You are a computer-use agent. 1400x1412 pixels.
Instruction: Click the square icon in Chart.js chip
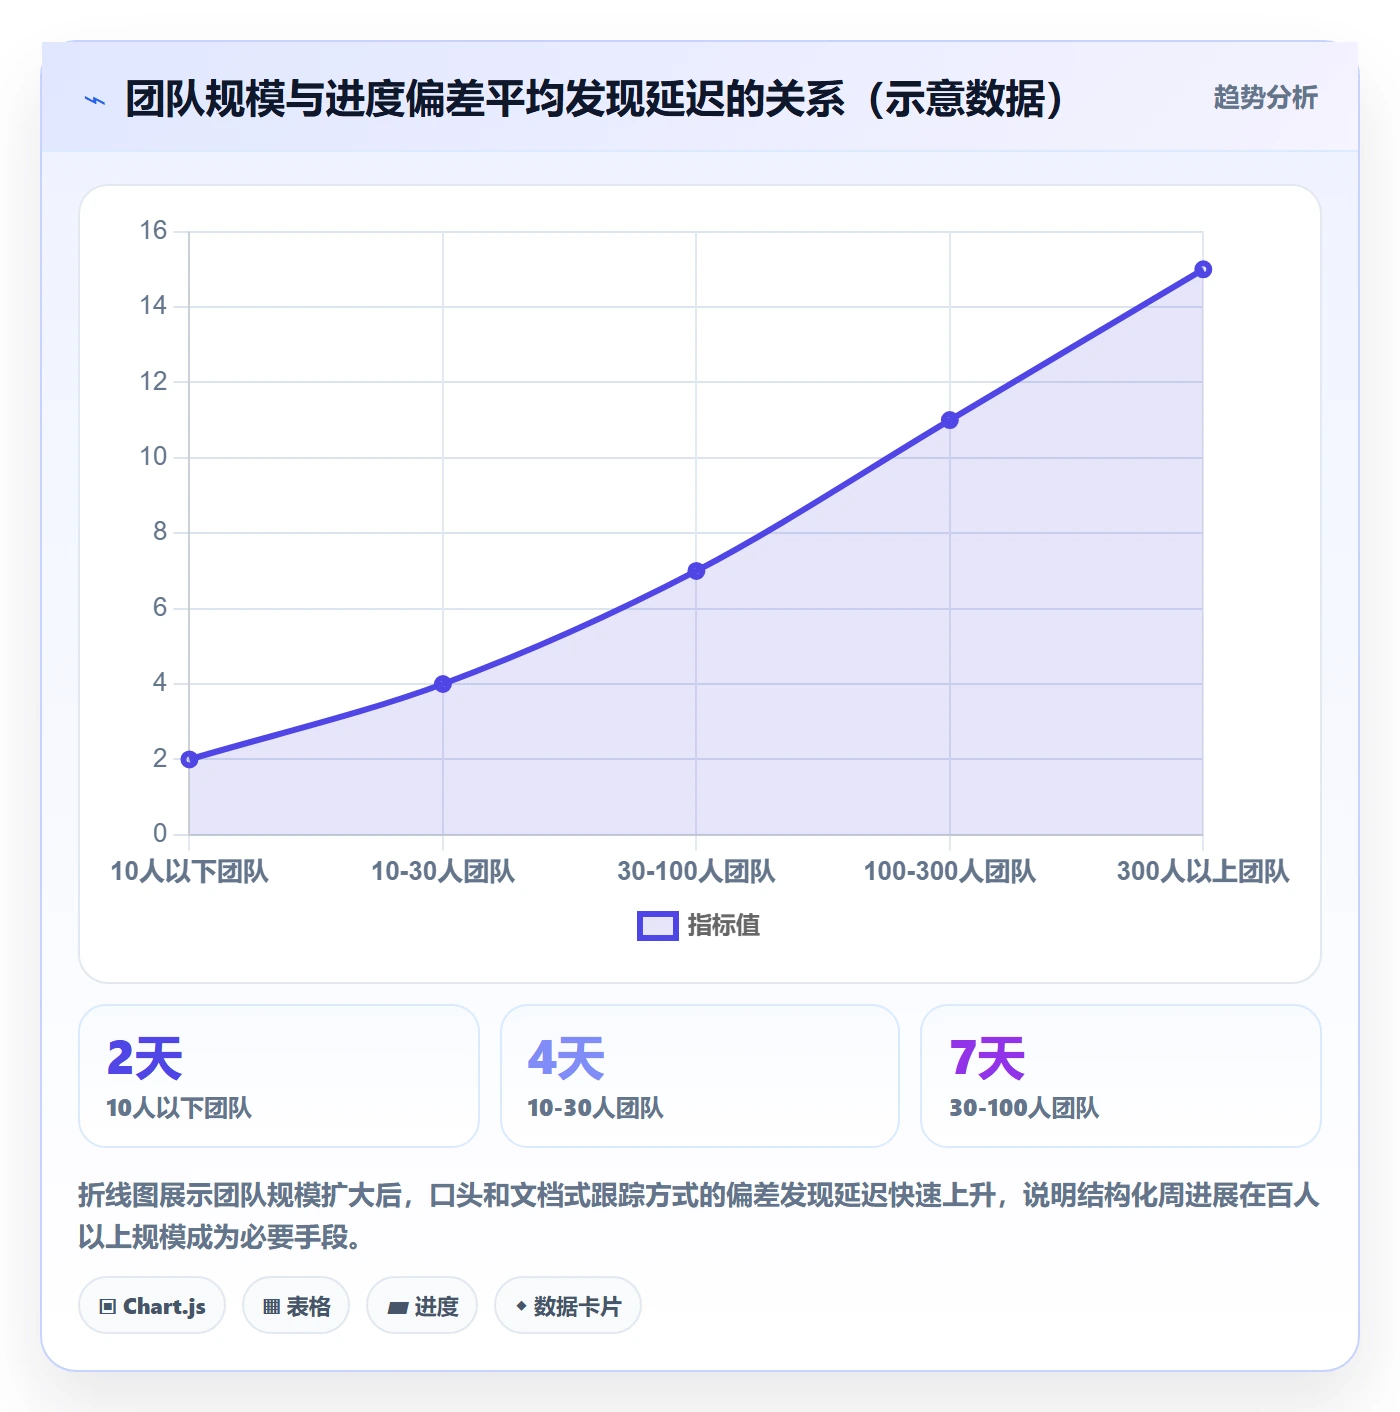[x=108, y=1307]
